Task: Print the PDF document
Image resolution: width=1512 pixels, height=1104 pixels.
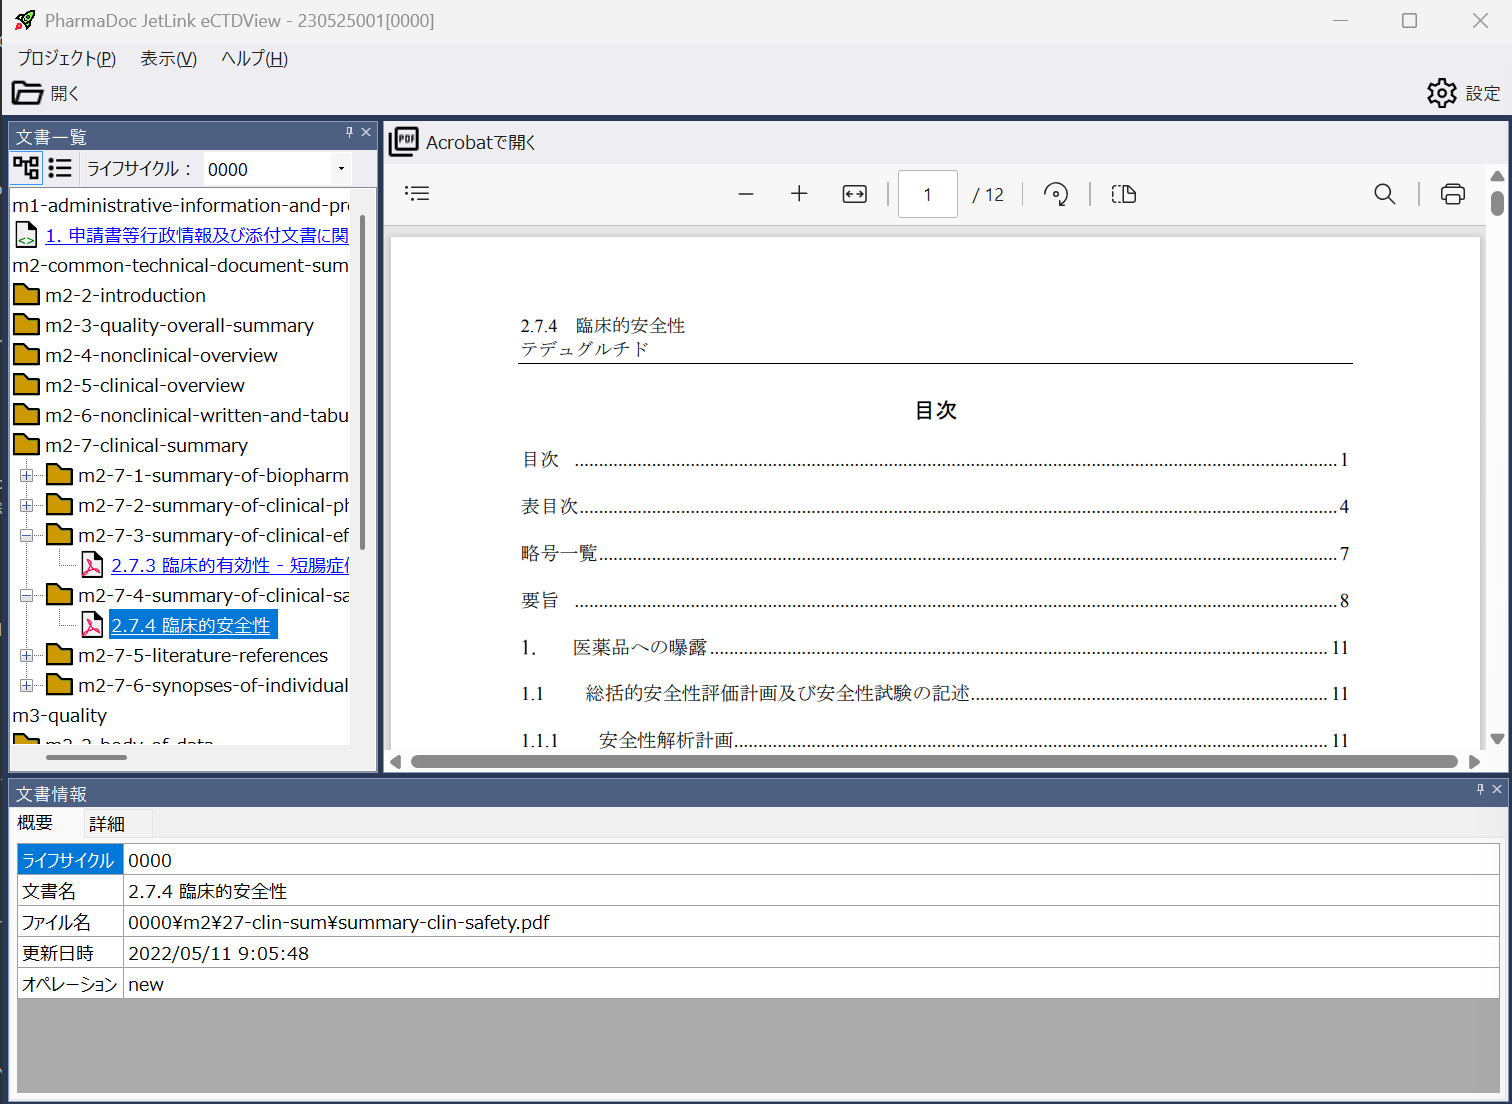Action: click(1452, 194)
